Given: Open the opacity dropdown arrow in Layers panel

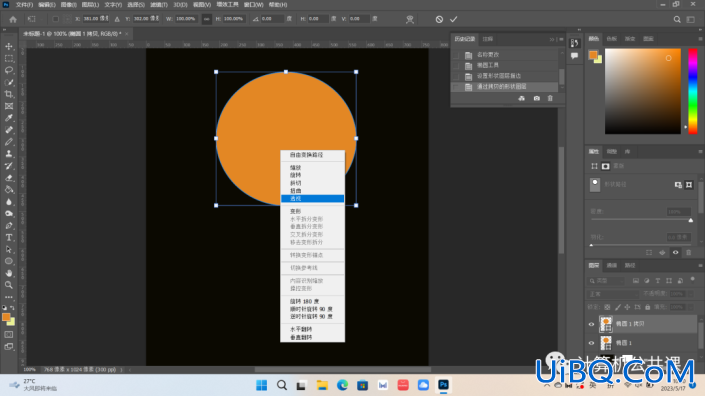Looking at the screenshot, I should pos(691,294).
